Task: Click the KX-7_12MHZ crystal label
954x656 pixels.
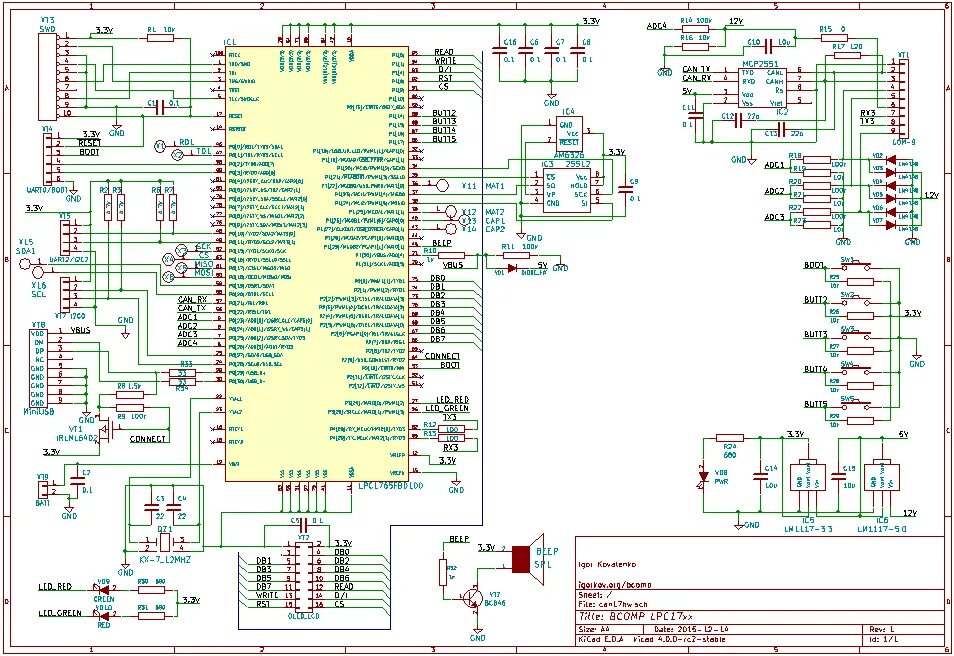Action: coord(165,559)
